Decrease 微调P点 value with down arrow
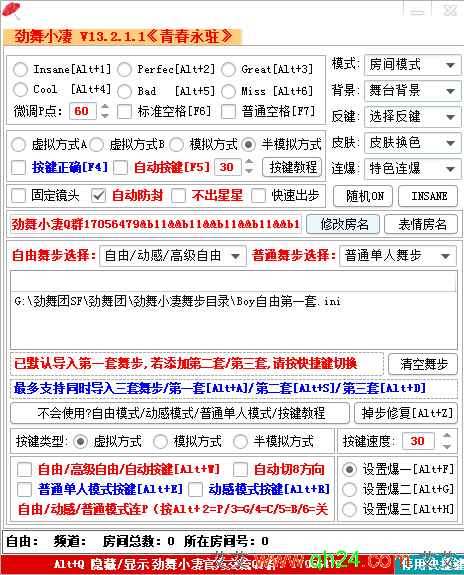The image size is (464, 575). point(105,116)
